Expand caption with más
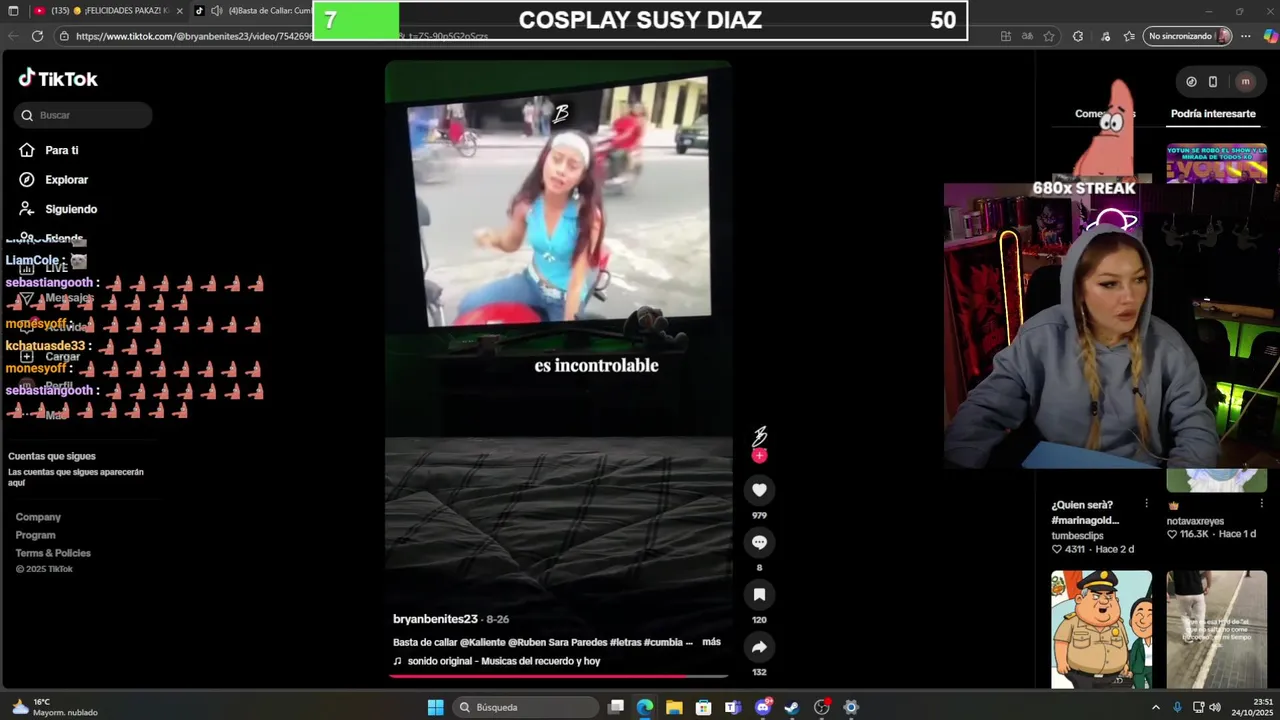The width and height of the screenshot is (1280, 720). (x=711, y=642)
